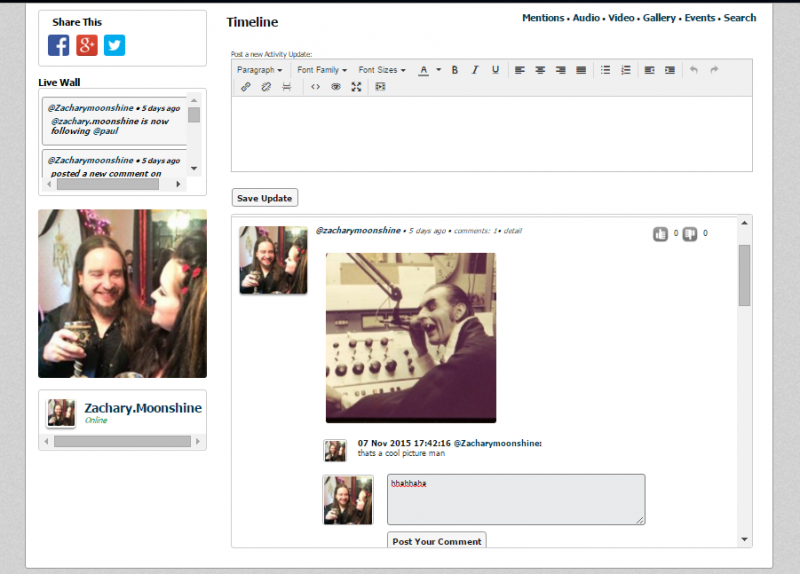This screenshot has width=800, height=574.
Task: Open Font Family dropdown
Action: 322,70
